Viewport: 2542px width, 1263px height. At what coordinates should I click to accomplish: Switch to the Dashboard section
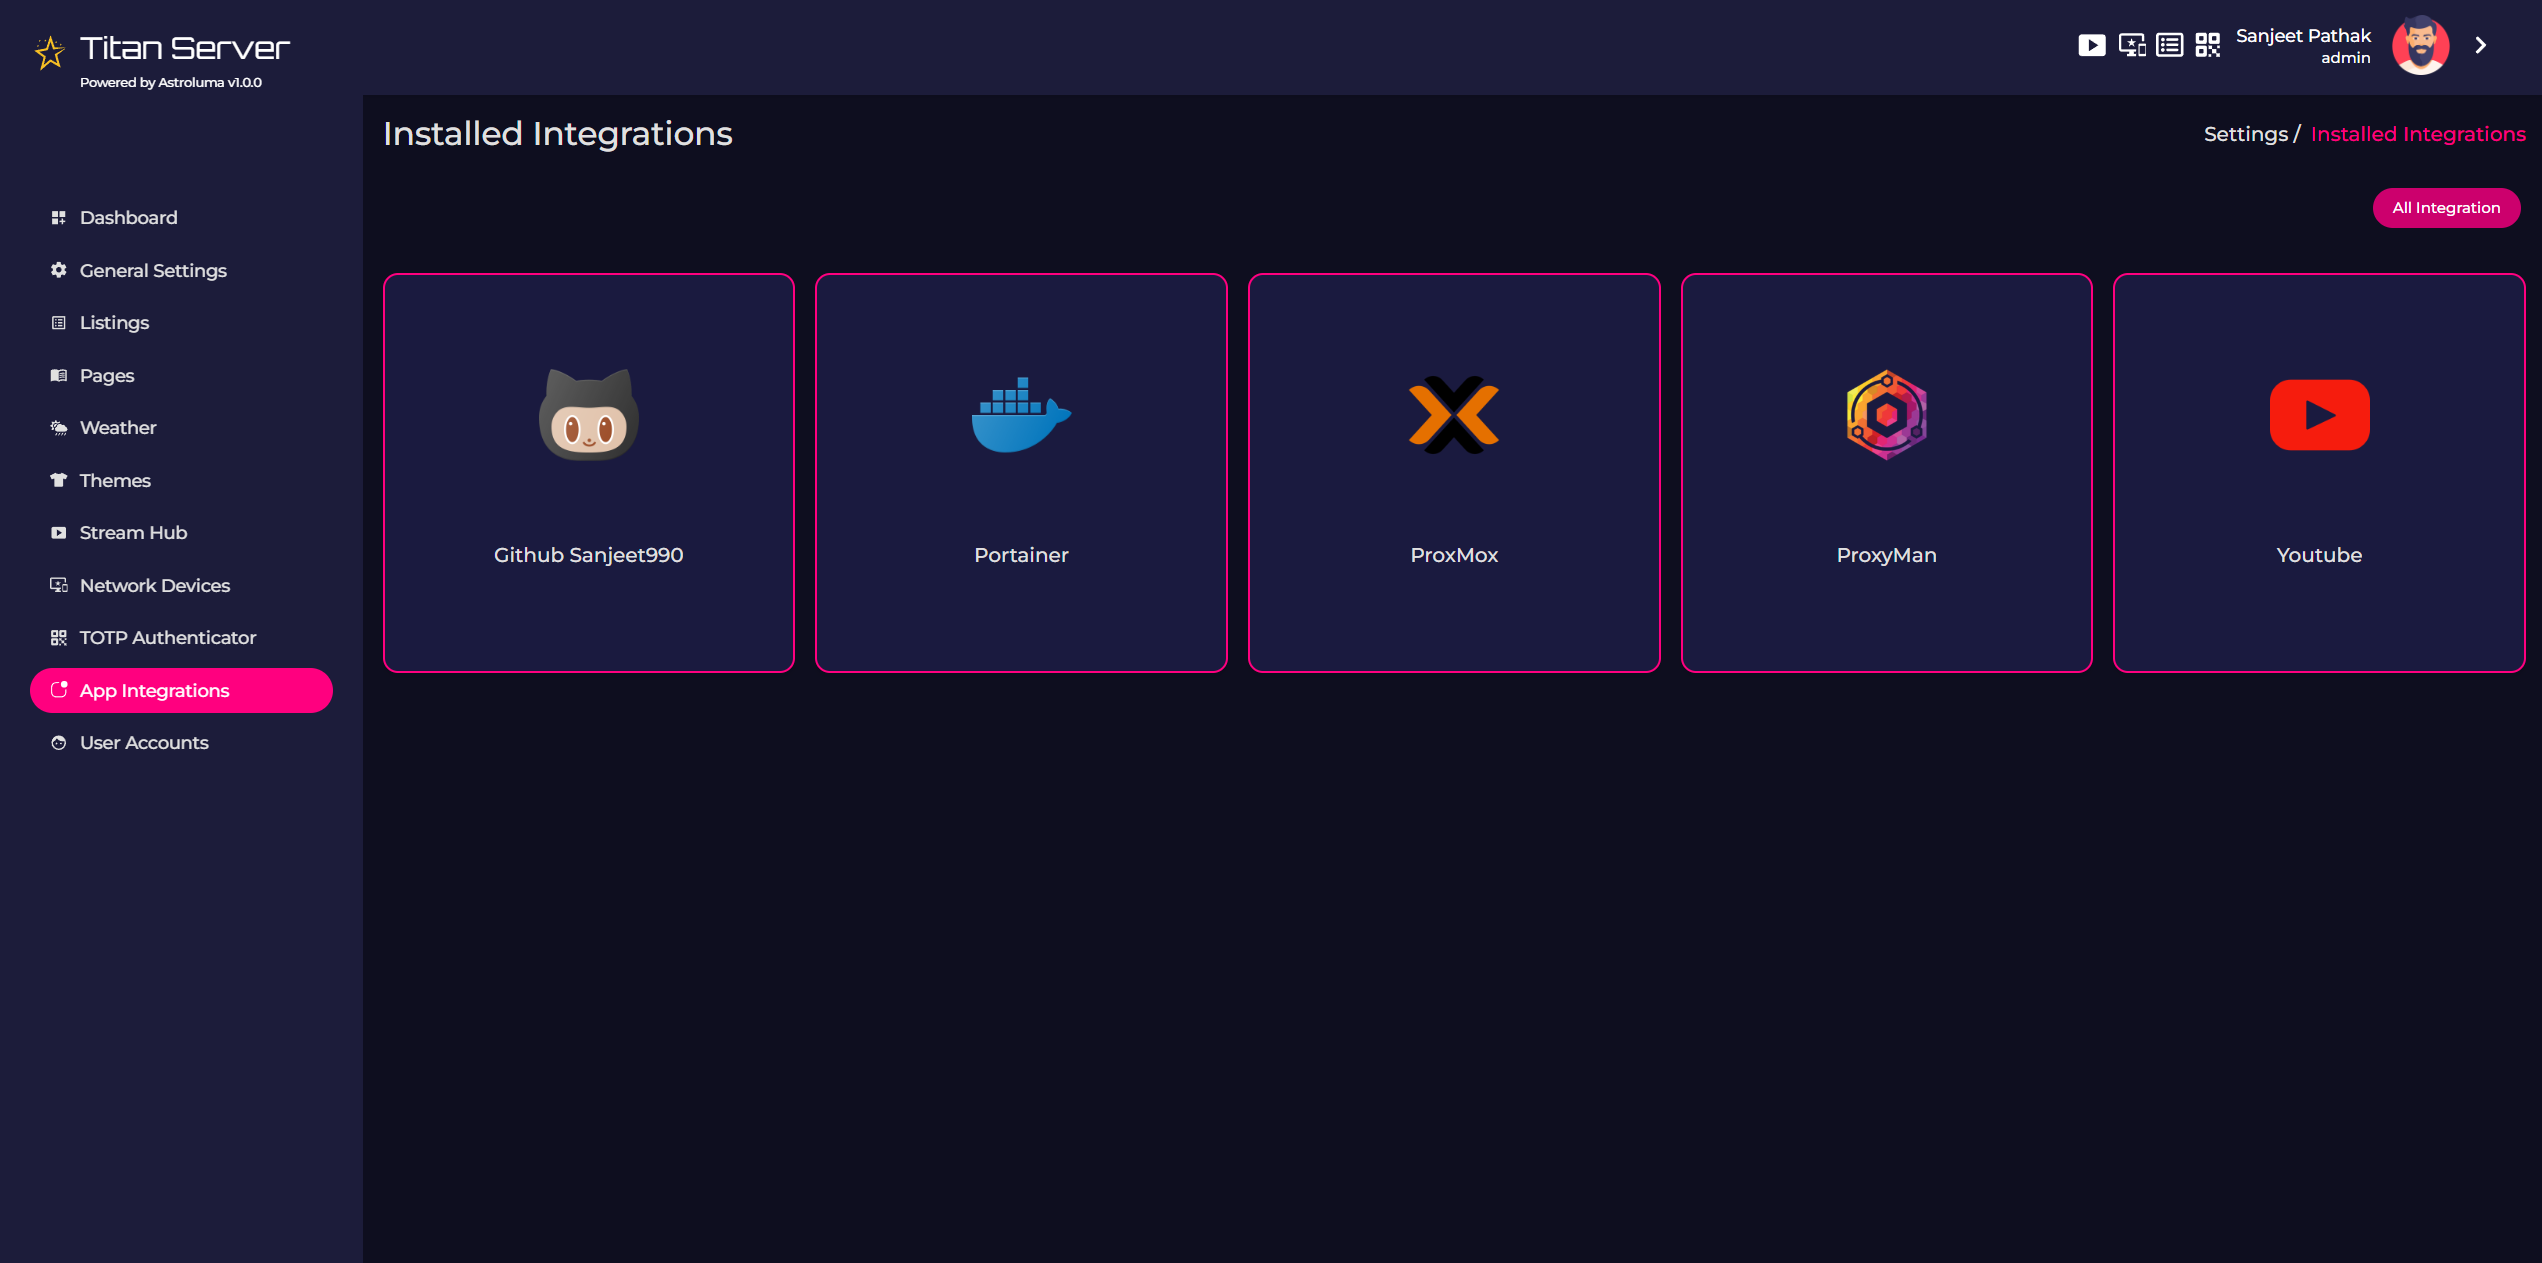tap(128, 217)
